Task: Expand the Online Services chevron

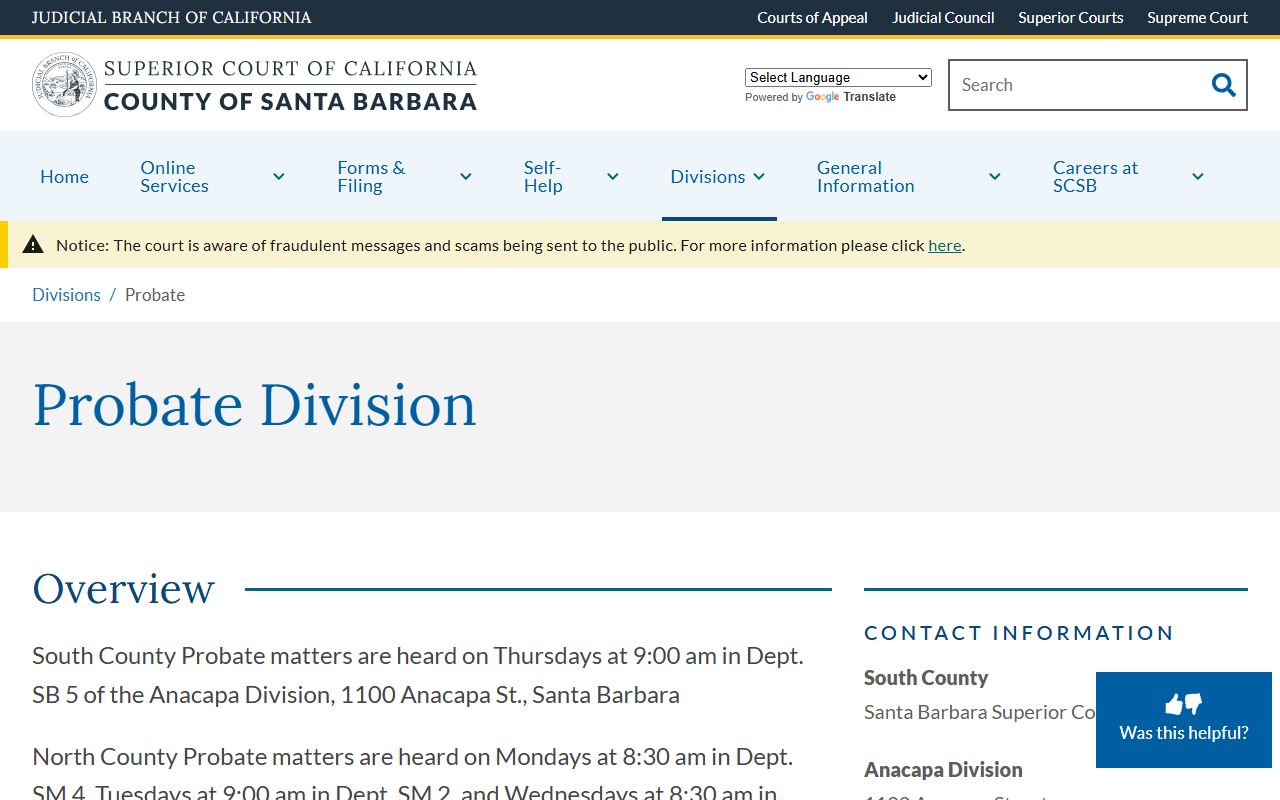Action: 279,177
